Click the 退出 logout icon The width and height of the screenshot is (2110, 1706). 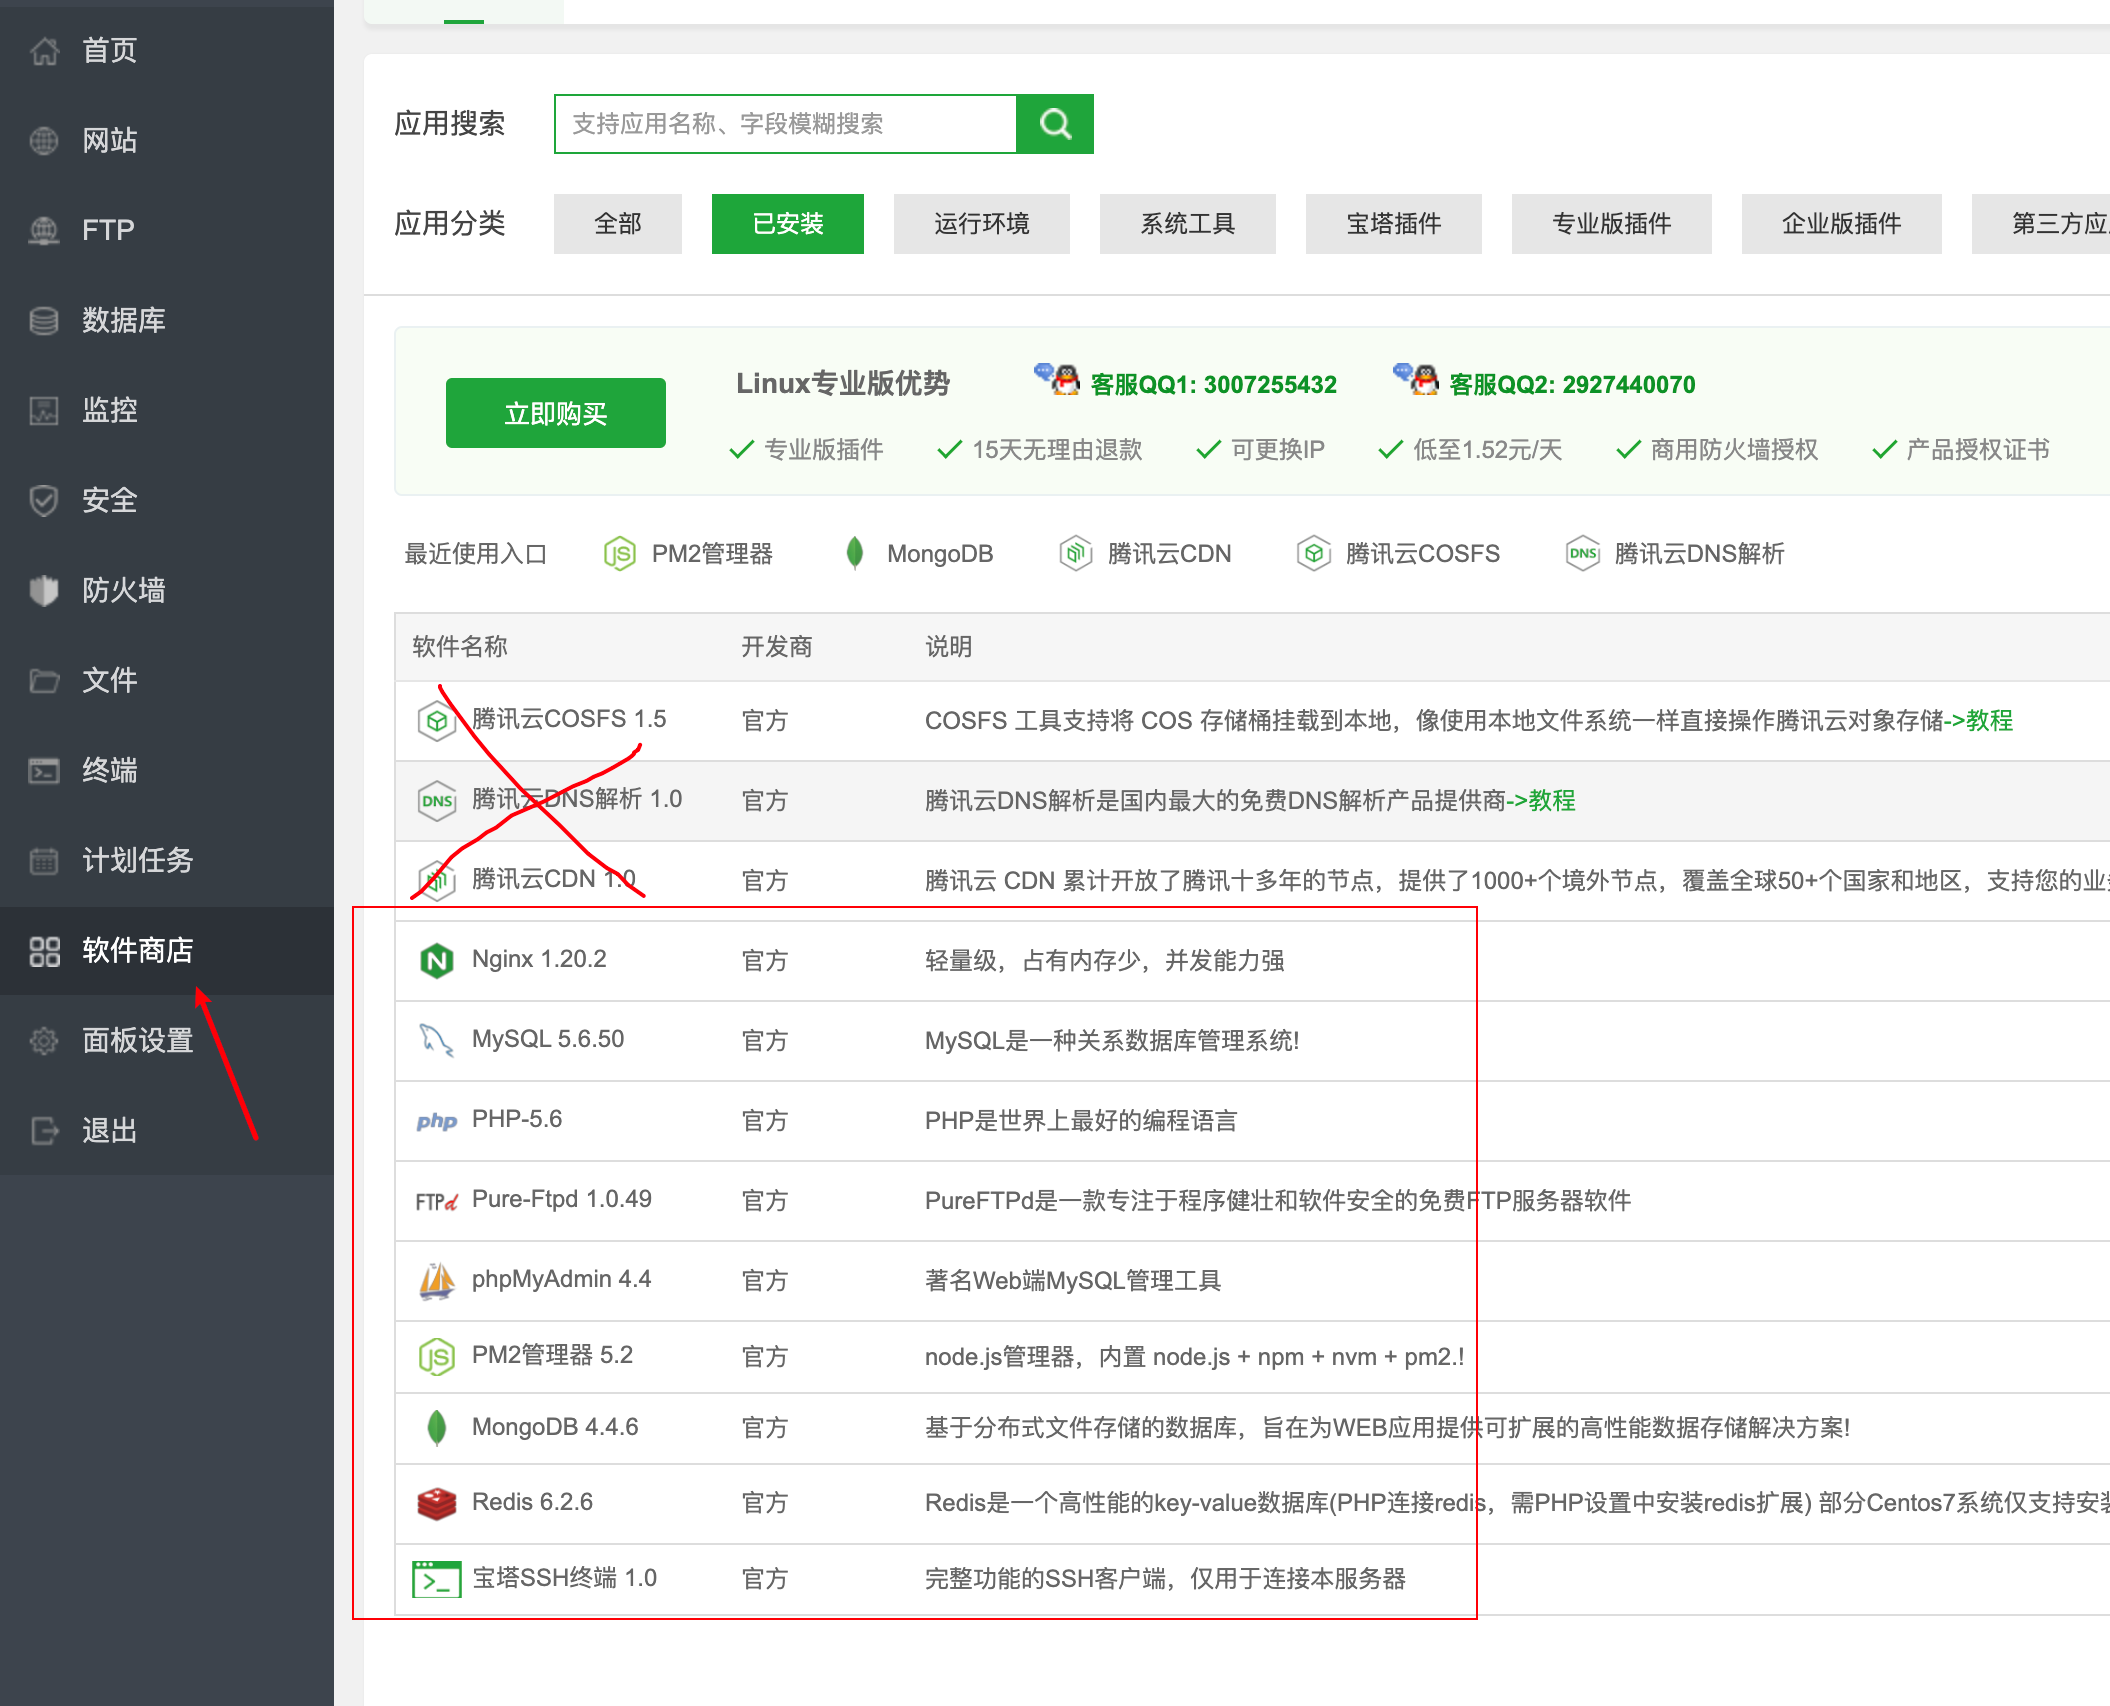(44, 1131)
